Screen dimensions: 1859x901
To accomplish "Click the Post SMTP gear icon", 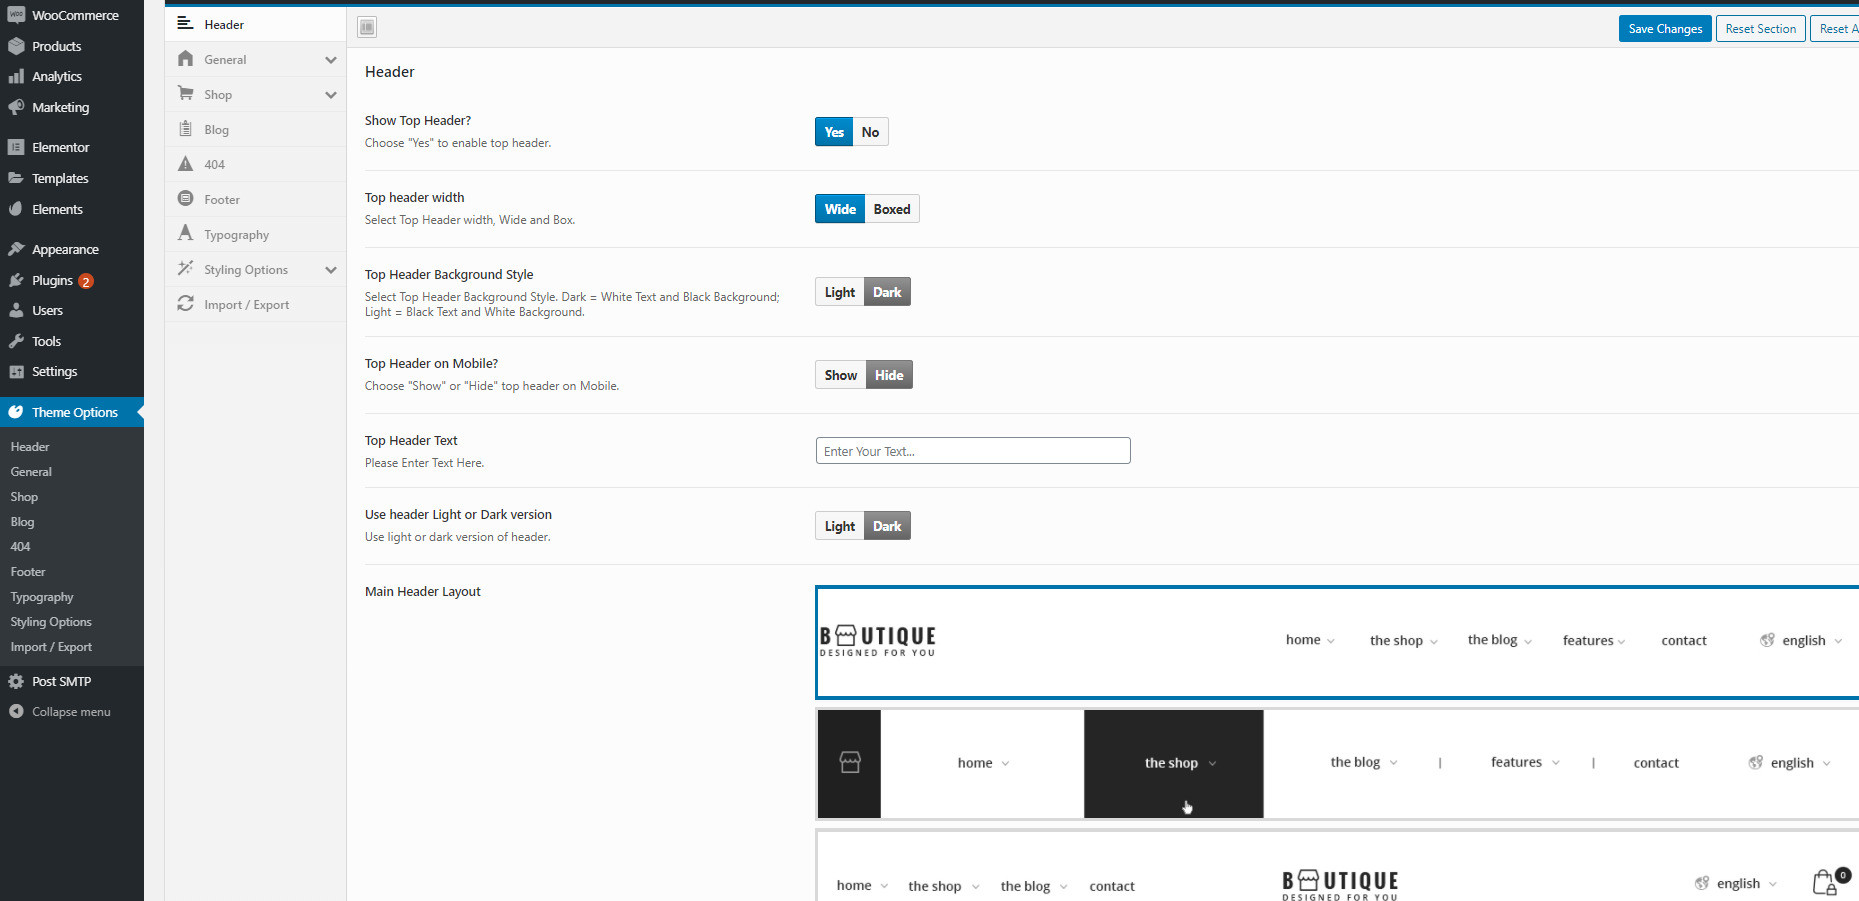I will tap(16, 681).
